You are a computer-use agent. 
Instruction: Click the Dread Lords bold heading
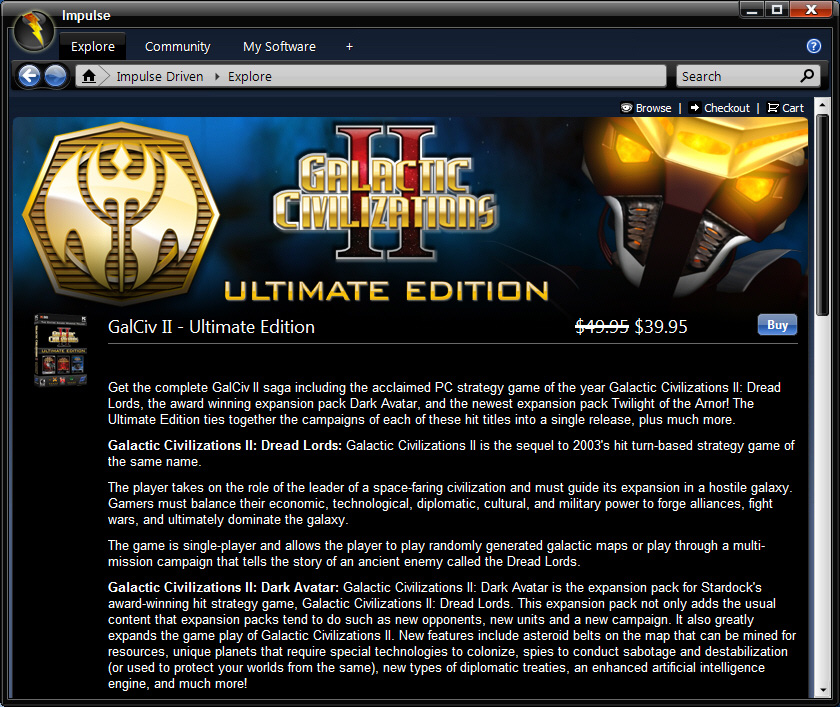click(x=225, y=446)
